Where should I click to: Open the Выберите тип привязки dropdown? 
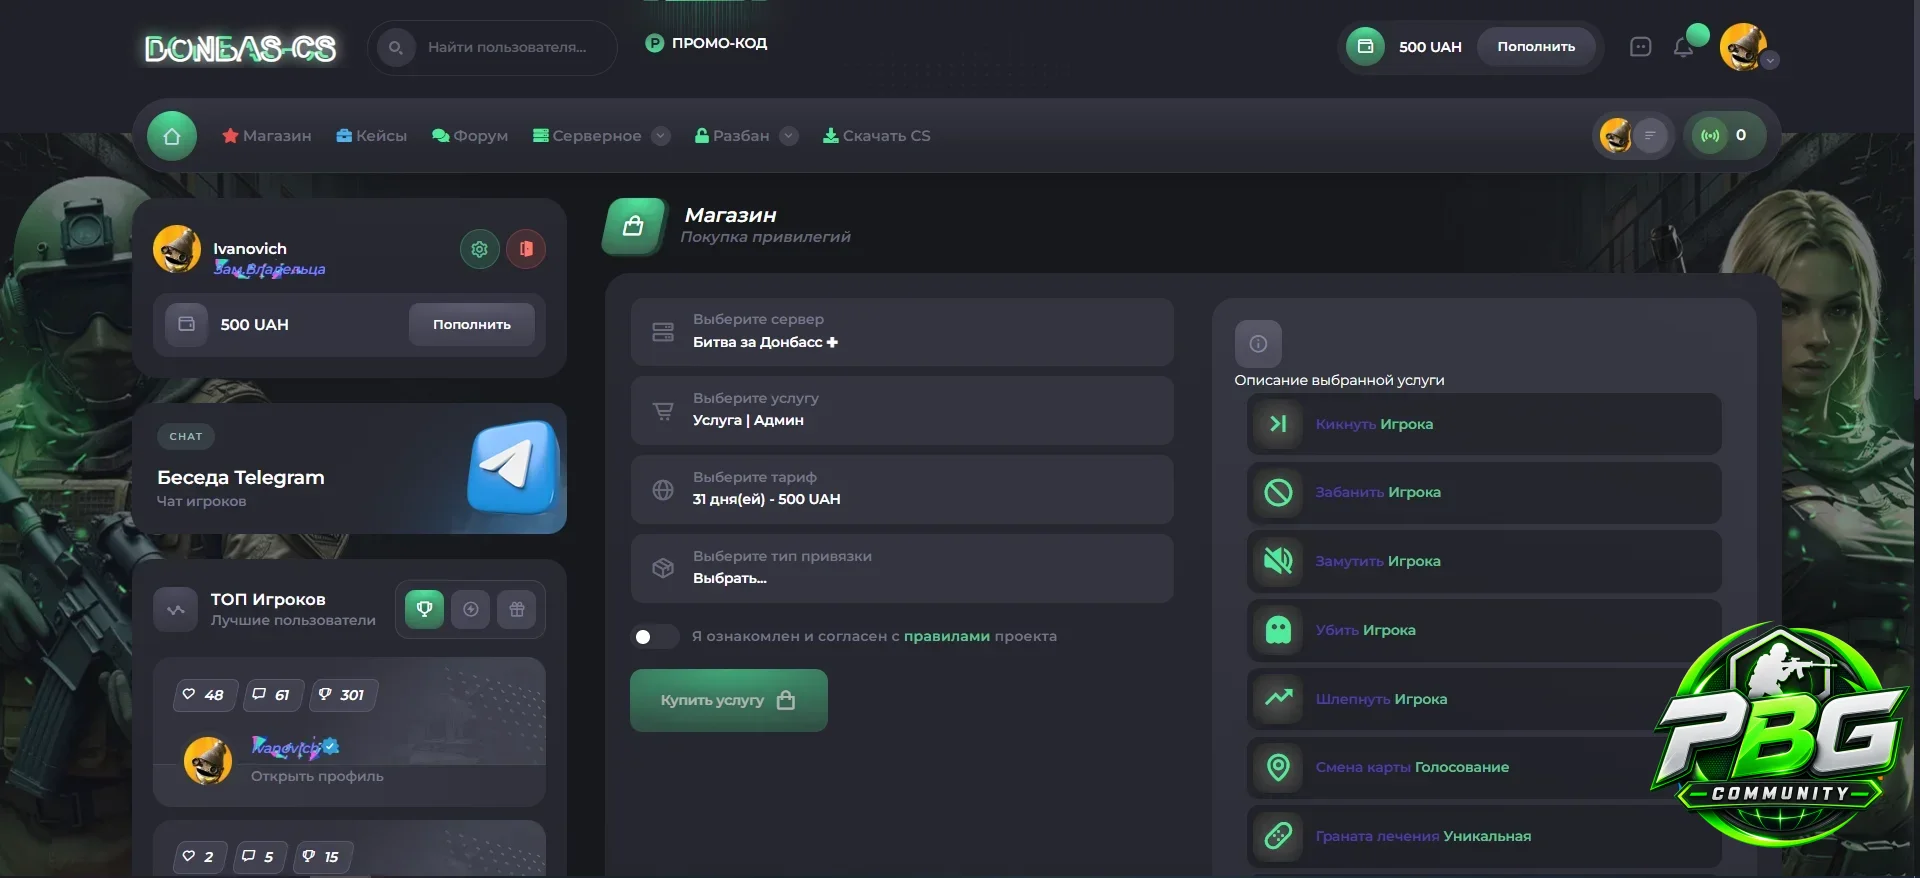(902, 568)
